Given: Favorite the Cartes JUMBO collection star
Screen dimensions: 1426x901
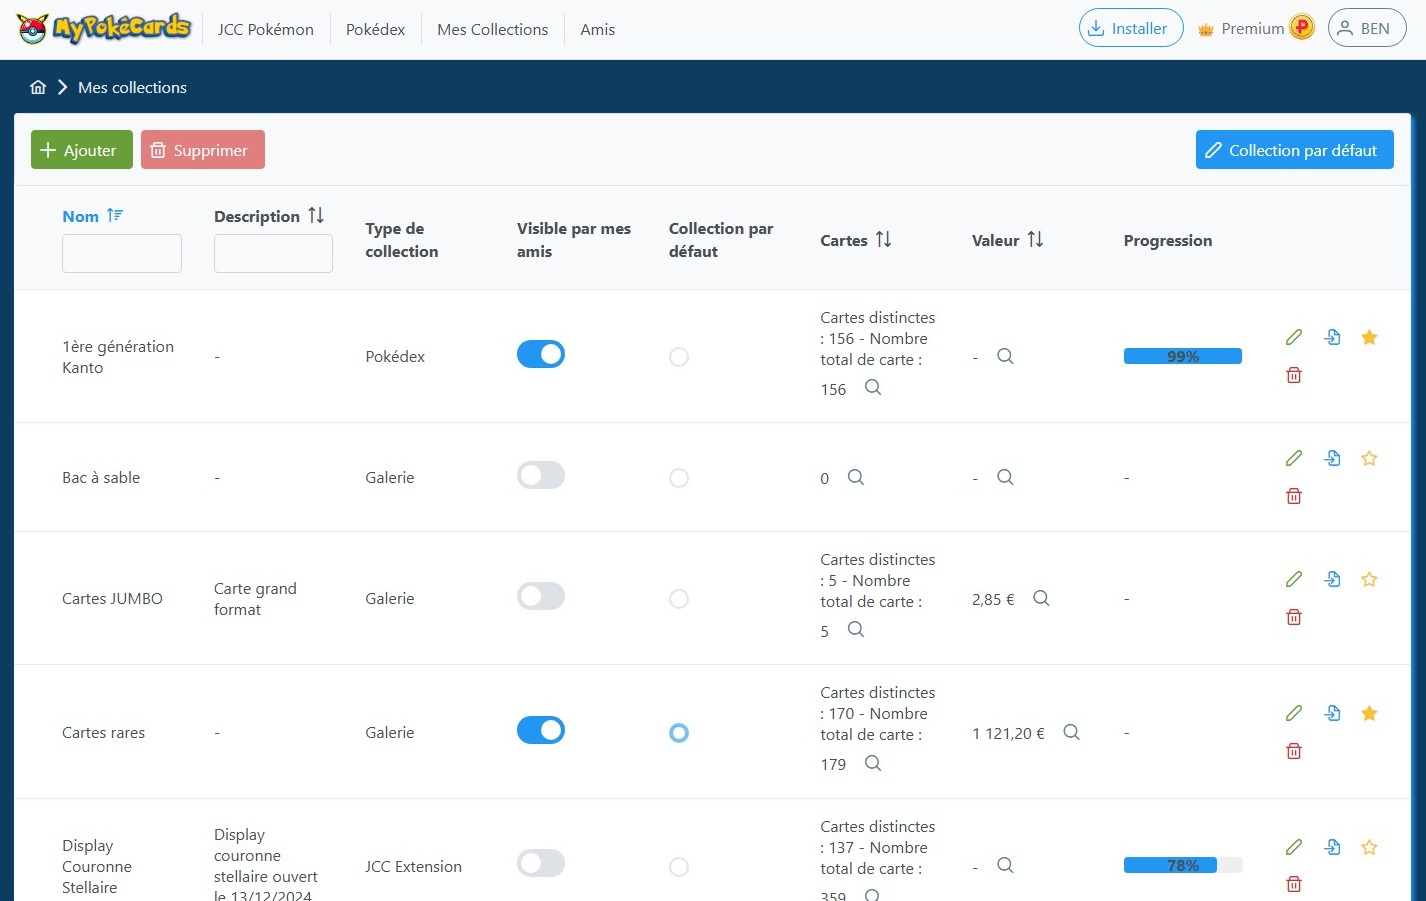Looking at the screenshot, I should 1369,579.
